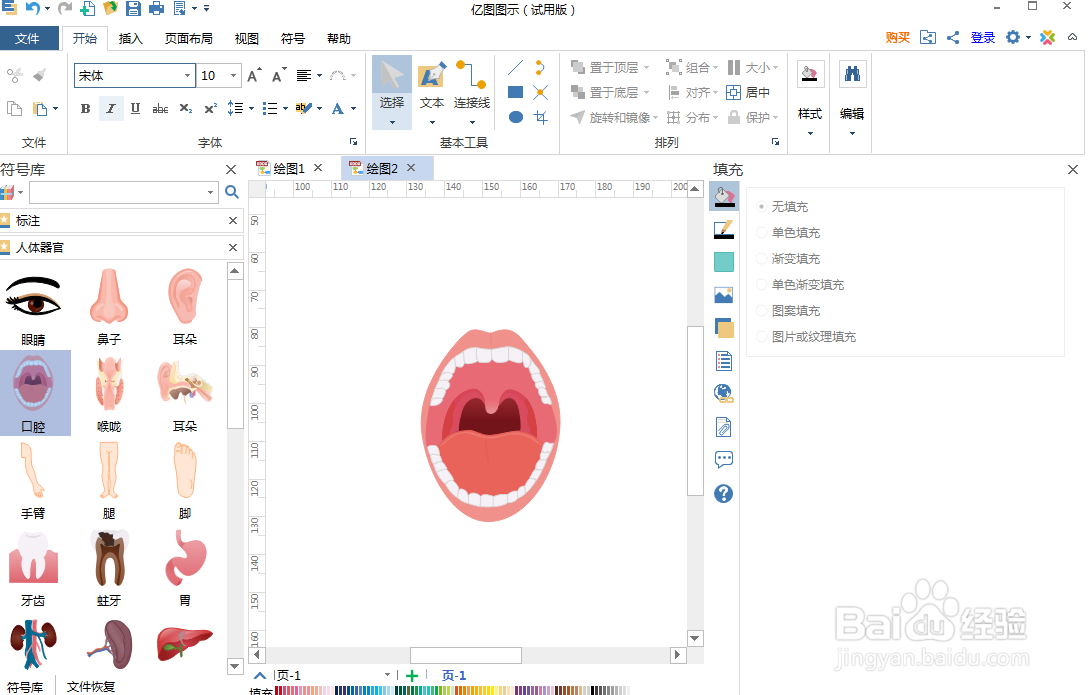Pick a swatch from the bottom color bar
The image size is (1088, 695).
[400, 690]
